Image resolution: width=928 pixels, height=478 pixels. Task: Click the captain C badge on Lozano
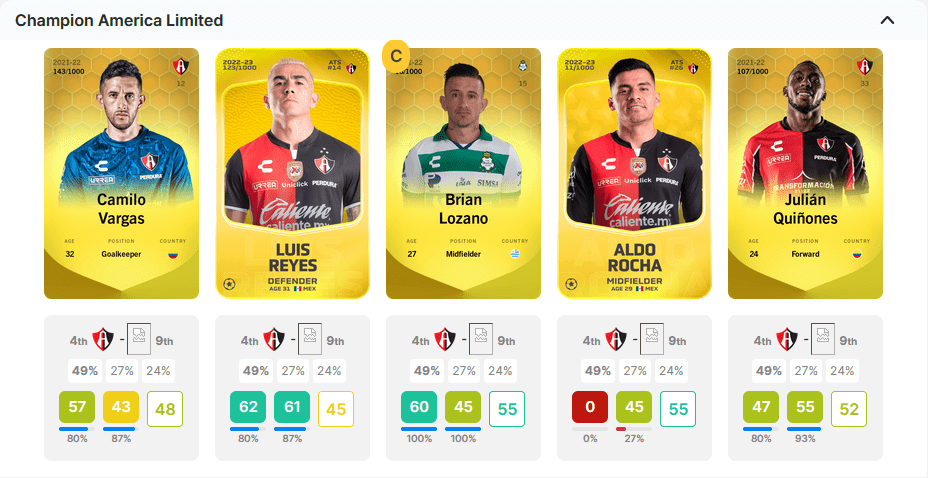pos(396,56)
